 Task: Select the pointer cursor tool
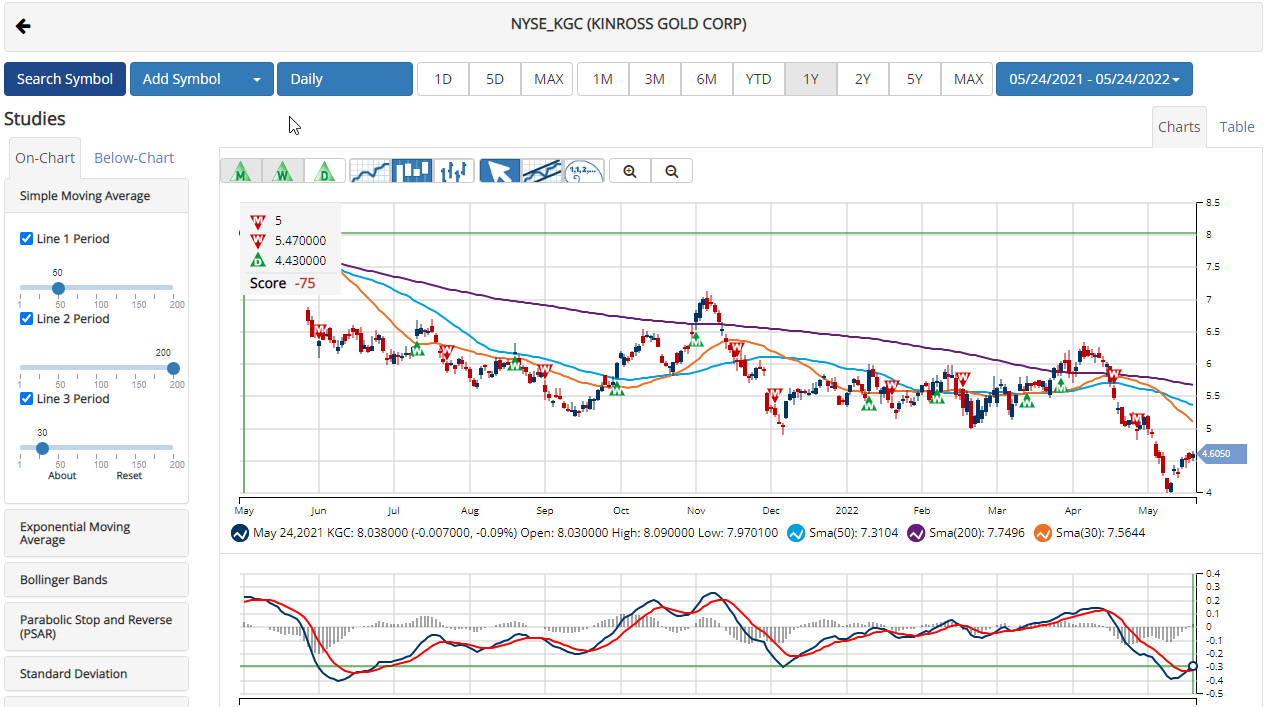point(500,171)
